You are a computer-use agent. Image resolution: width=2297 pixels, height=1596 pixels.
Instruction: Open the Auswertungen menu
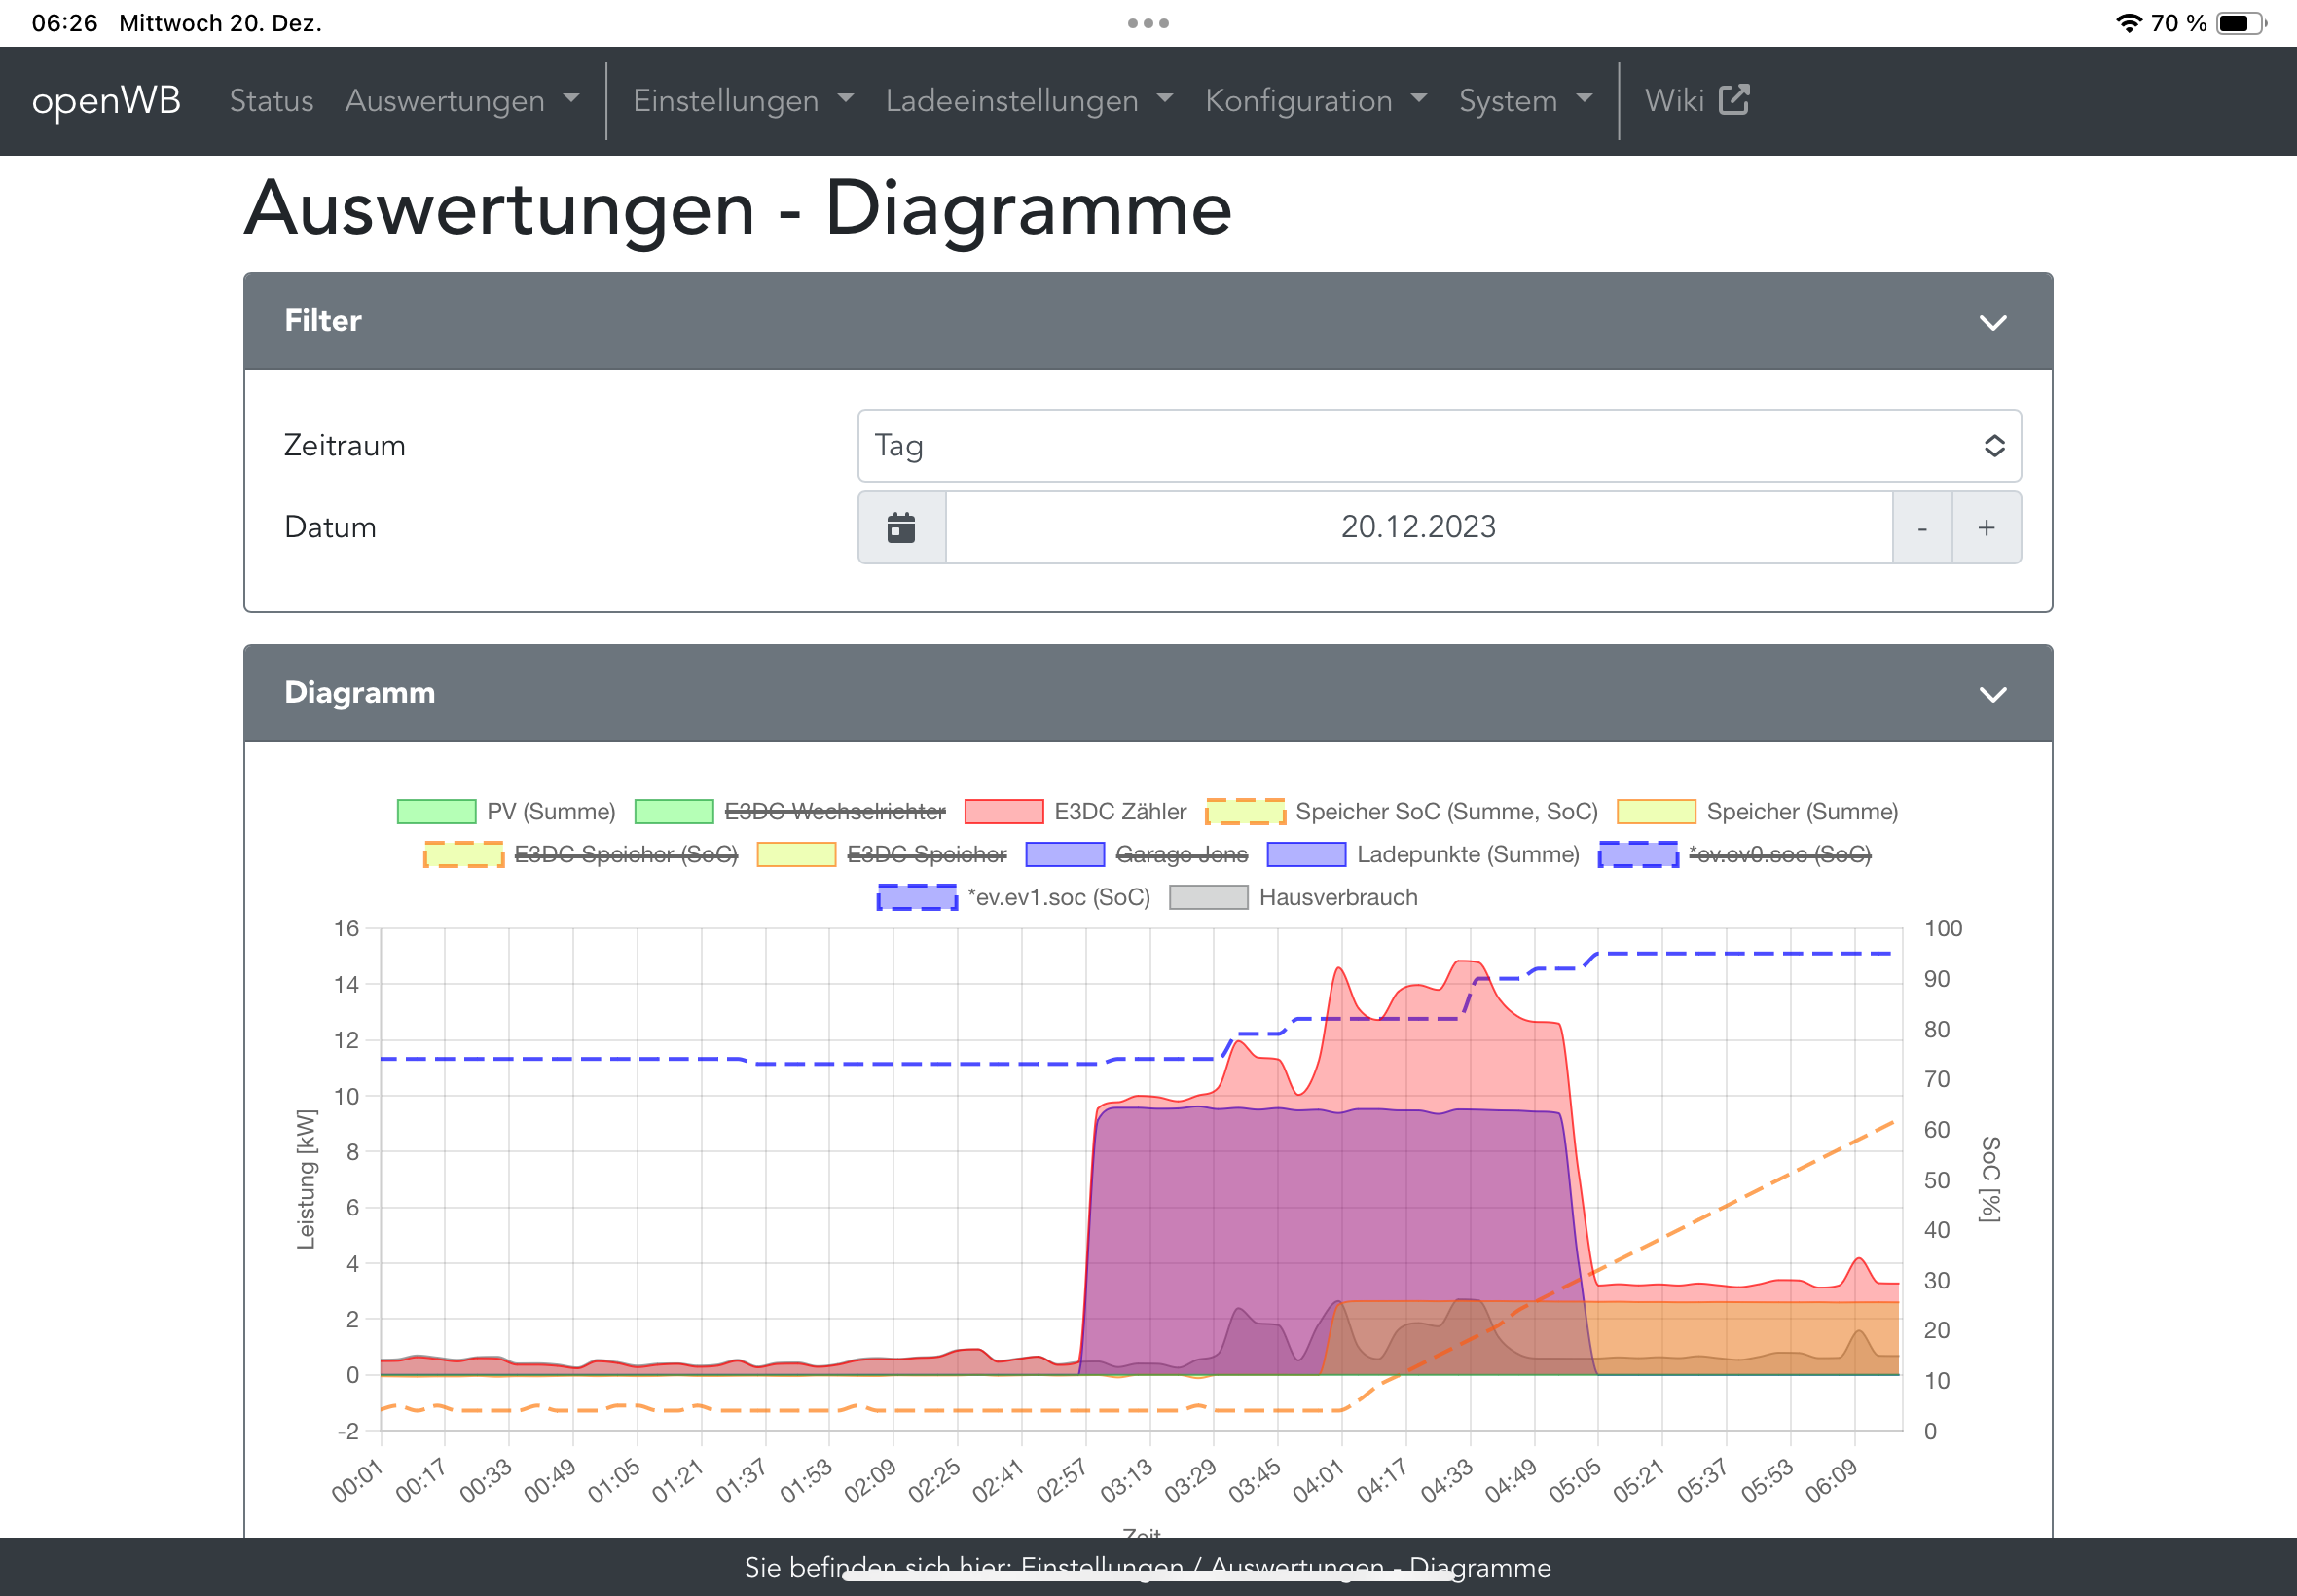click(461, 100)
